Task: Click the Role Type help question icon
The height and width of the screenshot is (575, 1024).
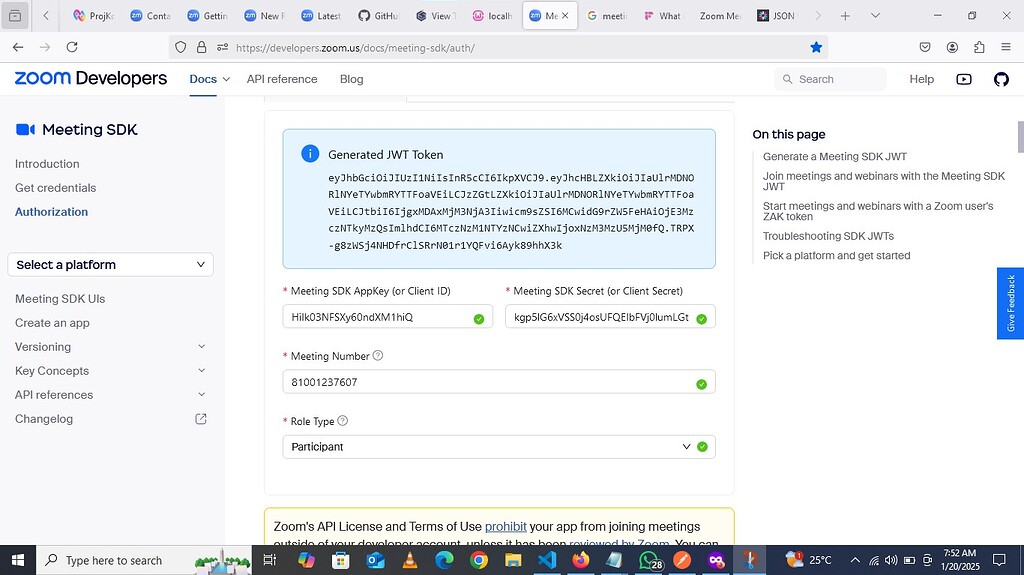Action: [342, 421]
